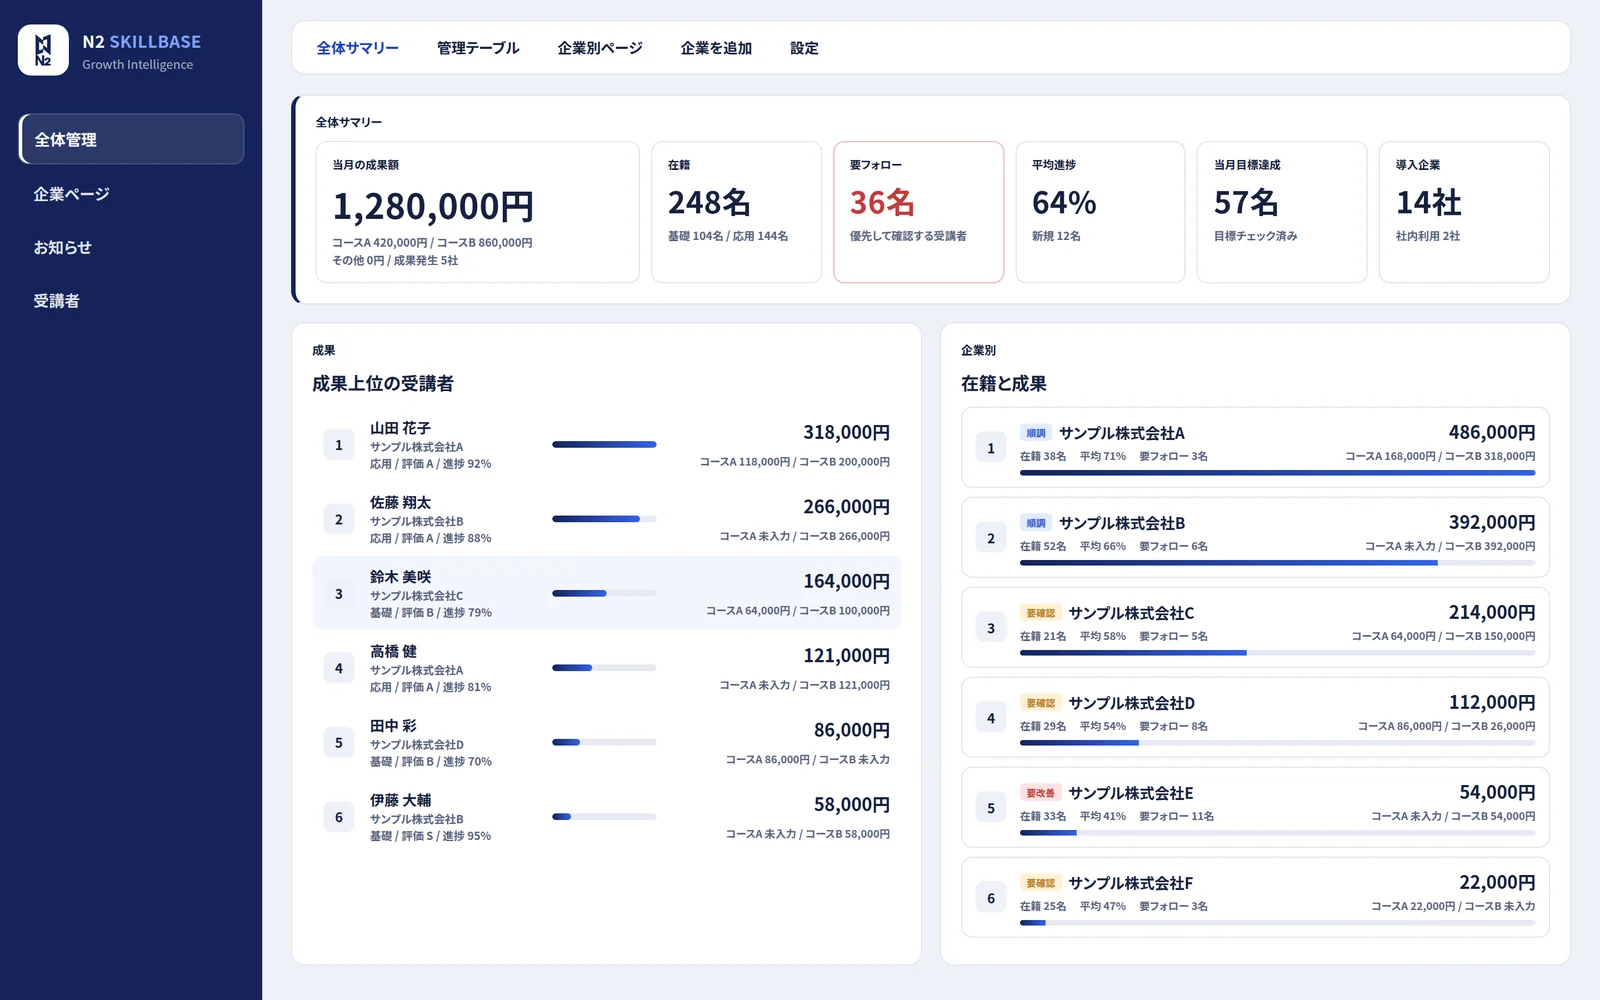The width and height of the screenshot is (1600, 1000).
Task: Open the サンプル株式会社F company card
Action: coord(1255,897)
